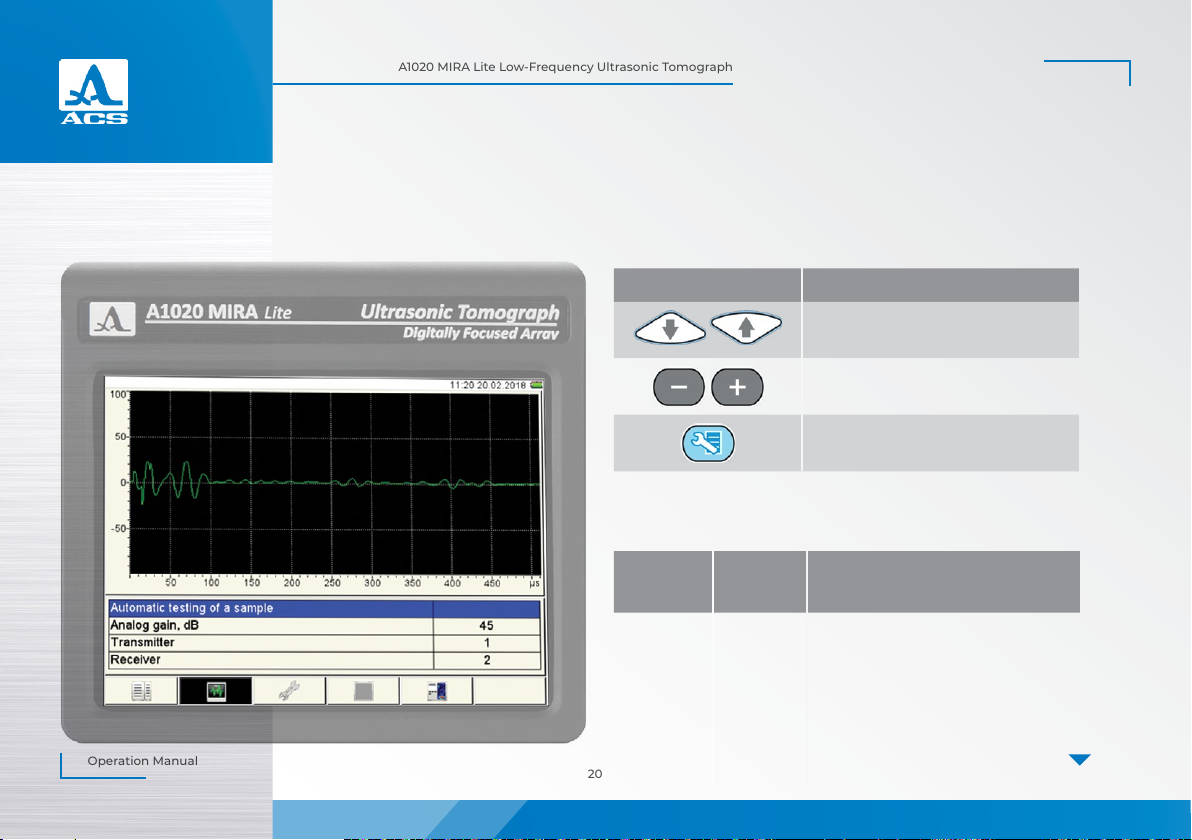Click the gray square icon on the device screen
Viewport: 1192px width, 840px height.
pos(363,691)
